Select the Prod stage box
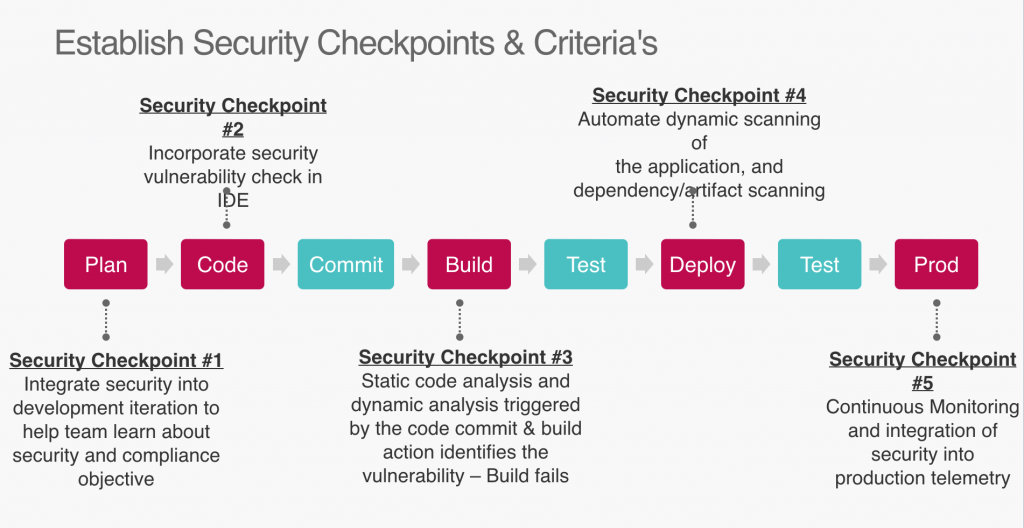 [936, 265]
